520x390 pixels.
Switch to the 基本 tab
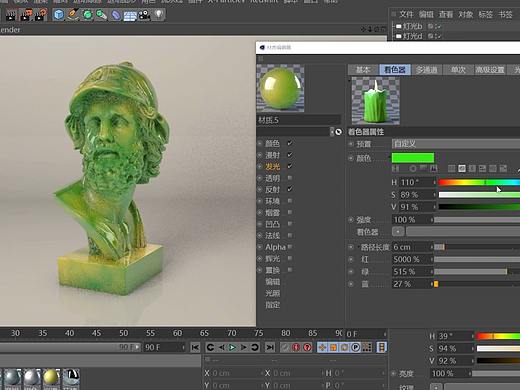pyautogui.click(x=363, y=70)
